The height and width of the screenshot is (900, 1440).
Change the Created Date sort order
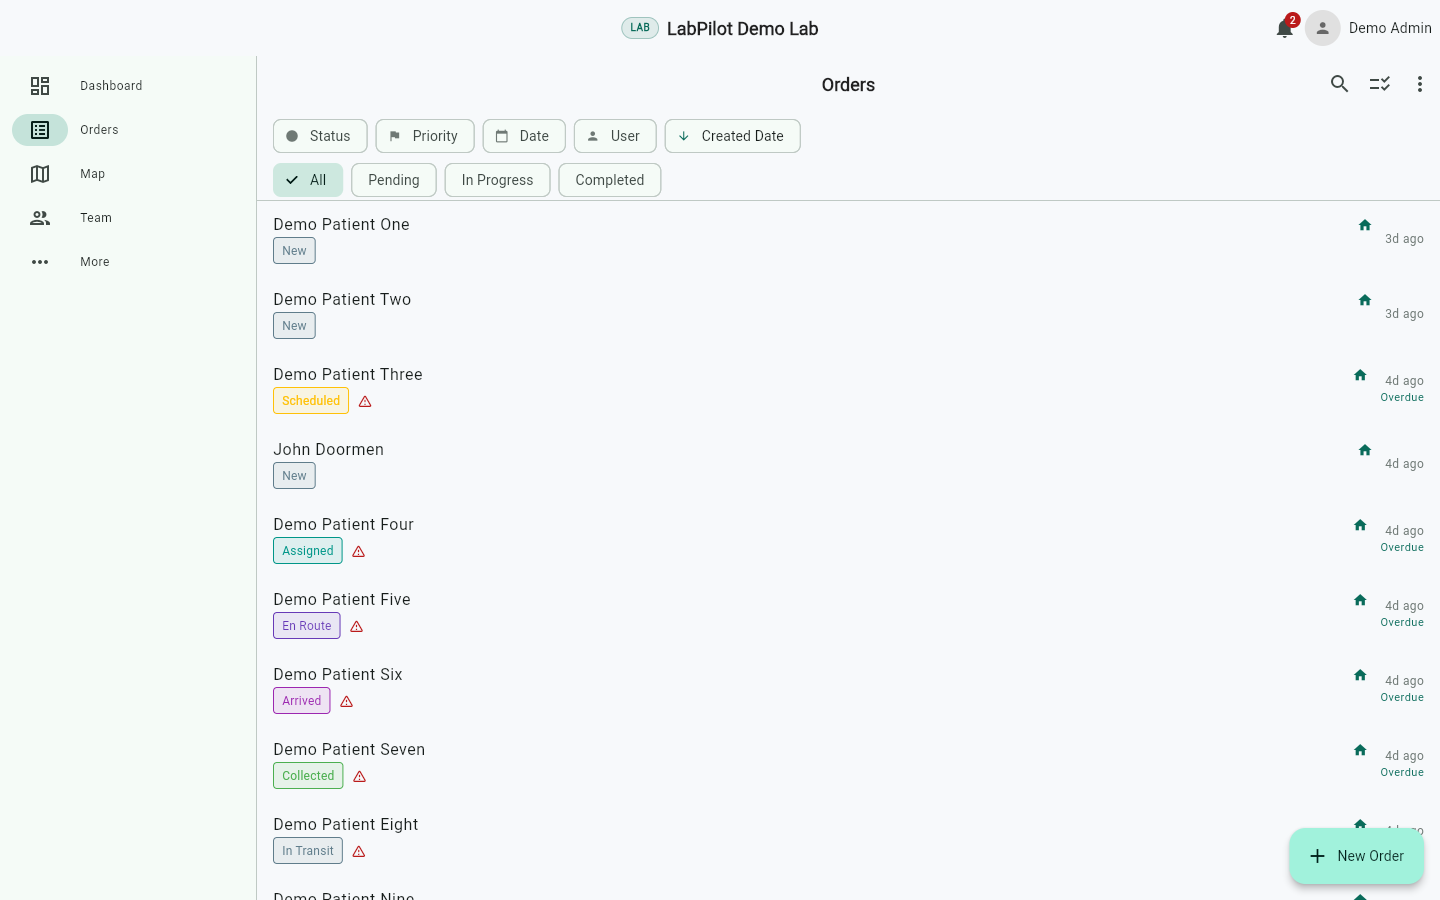733,136
